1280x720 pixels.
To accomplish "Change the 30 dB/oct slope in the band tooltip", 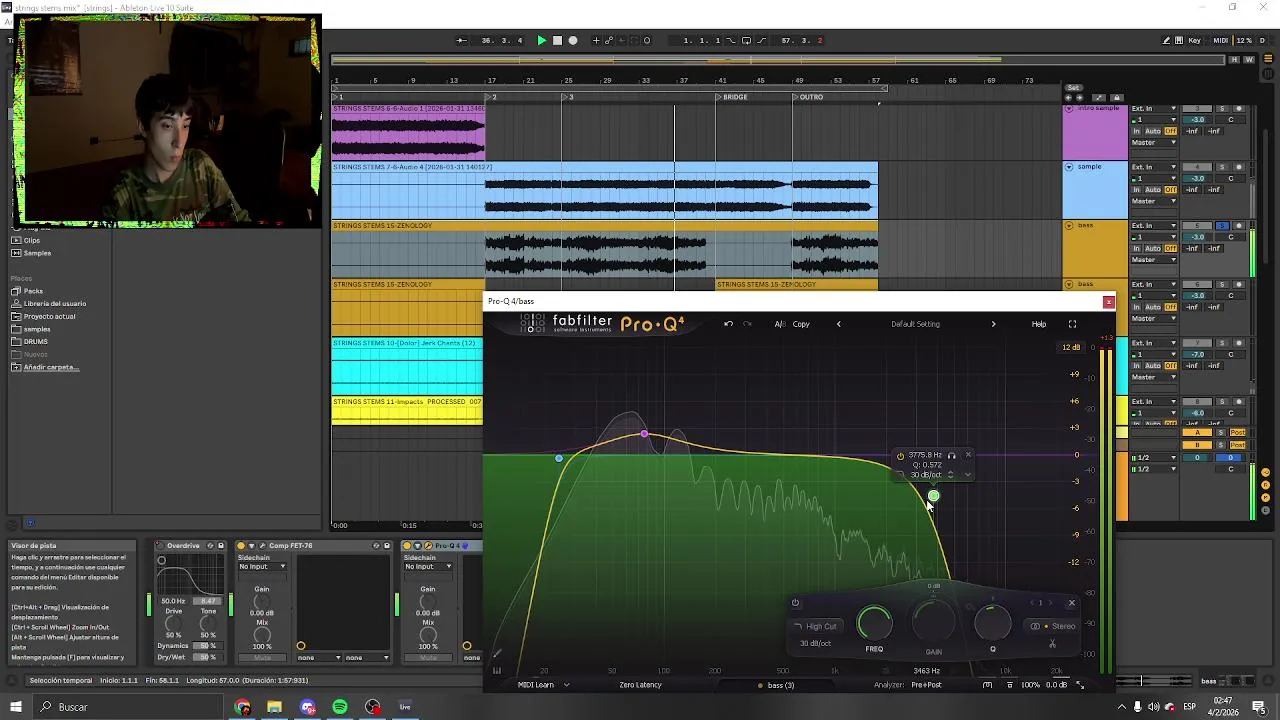I will [925, 475].
